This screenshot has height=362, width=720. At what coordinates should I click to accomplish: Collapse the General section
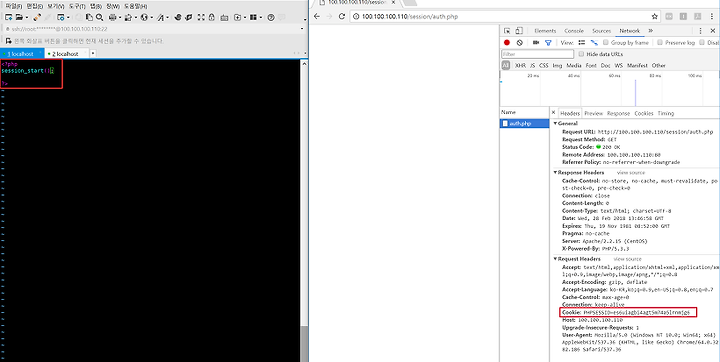[x=555, y=124]
